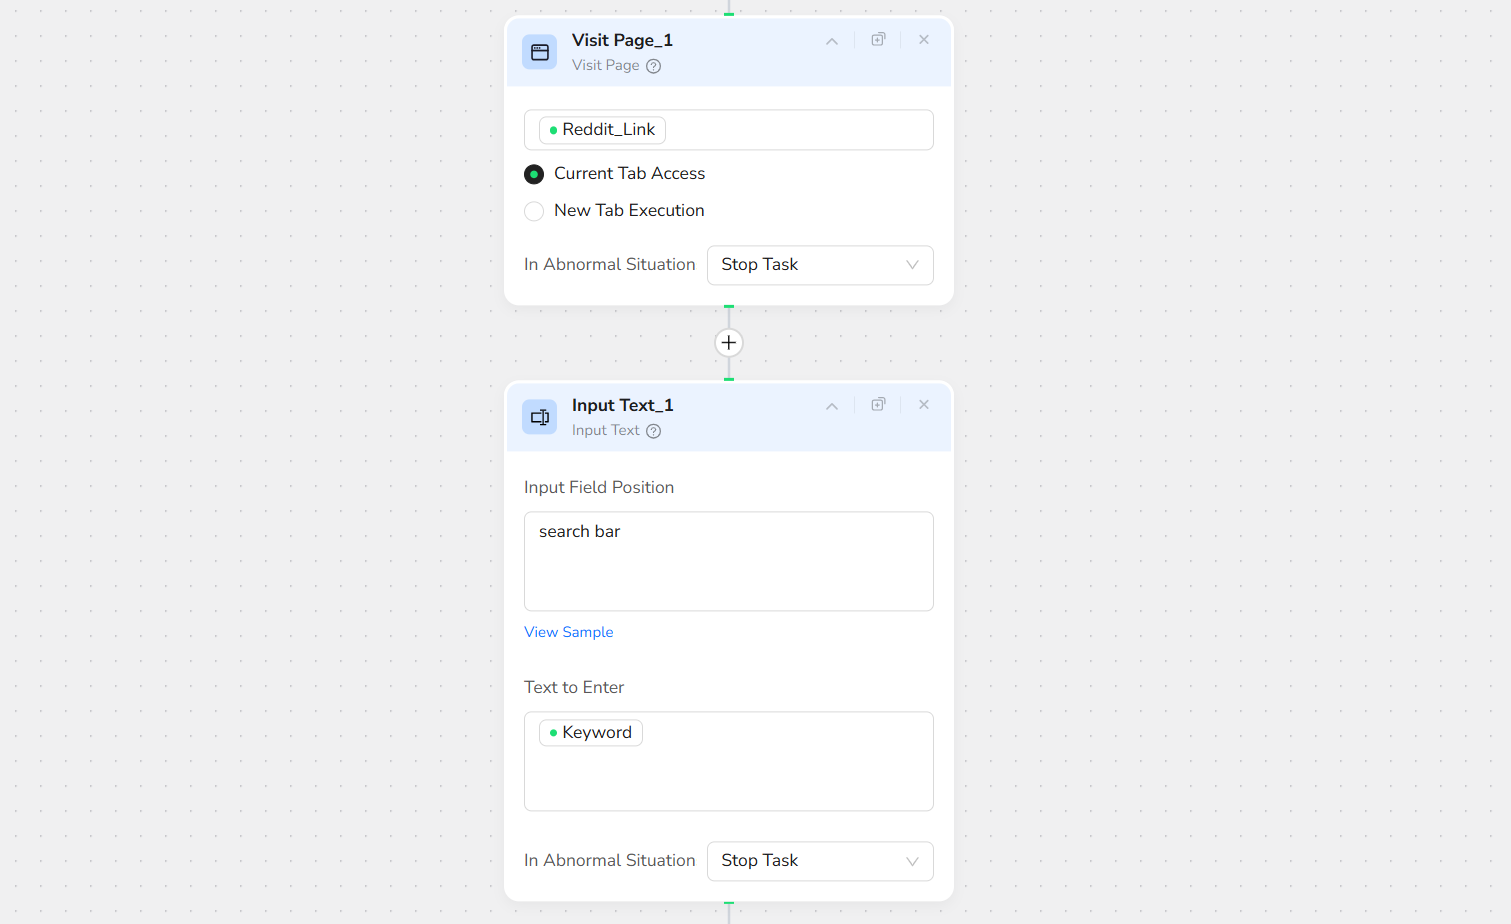Open help for Visit Page type

click(653, 66)
